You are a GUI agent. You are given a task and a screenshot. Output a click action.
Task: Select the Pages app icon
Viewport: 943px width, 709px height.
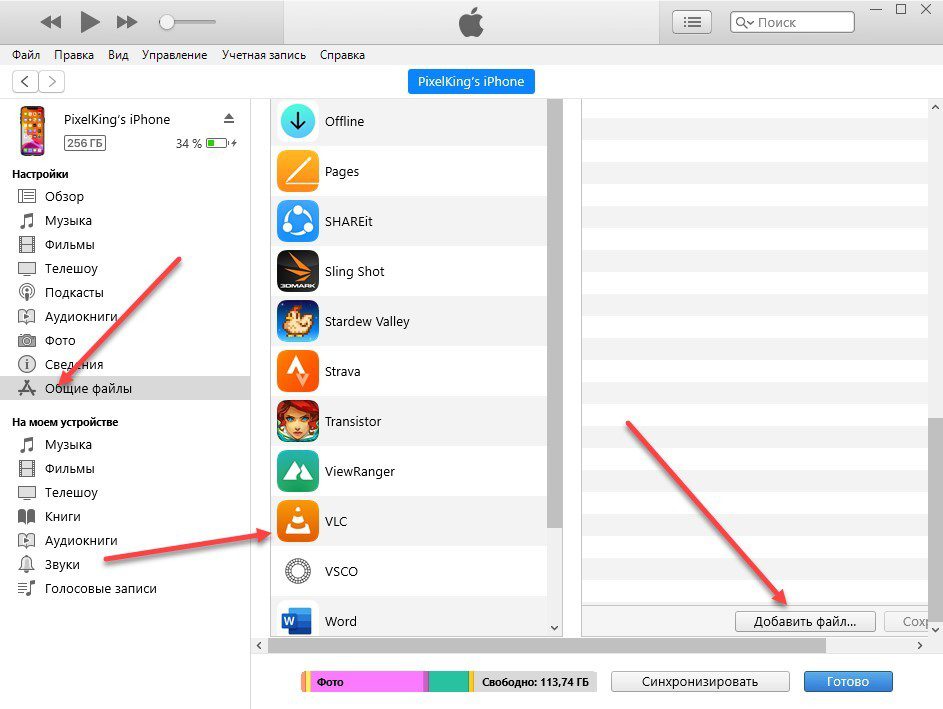298,171
